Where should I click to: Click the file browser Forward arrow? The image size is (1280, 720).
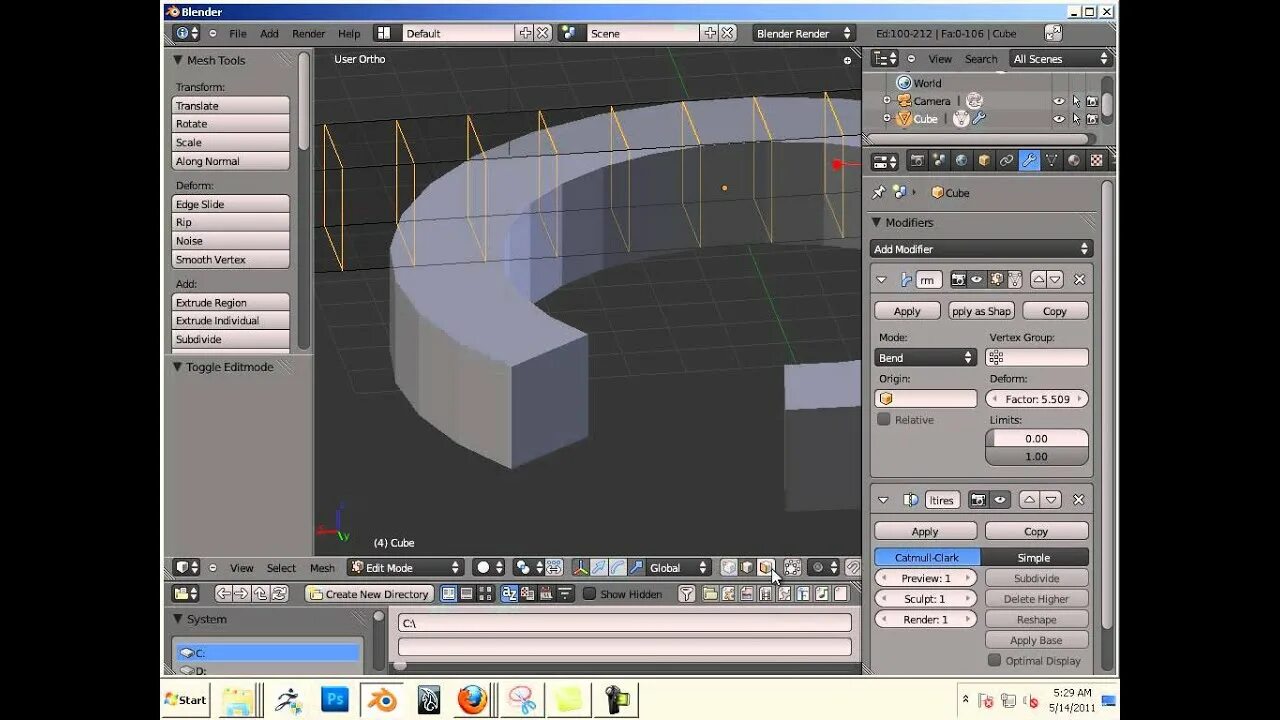(242, 593)
